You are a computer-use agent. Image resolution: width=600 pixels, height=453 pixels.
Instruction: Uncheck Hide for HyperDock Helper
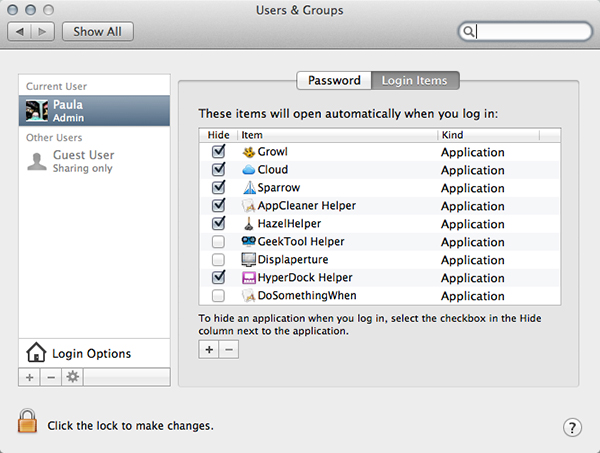218,277
